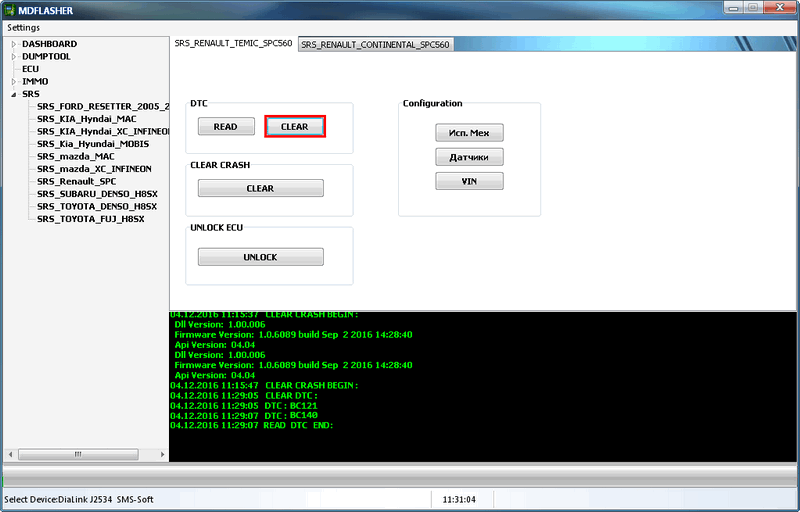
Task: Click the Исп. Мех configuration button
Action: (469, 133)
